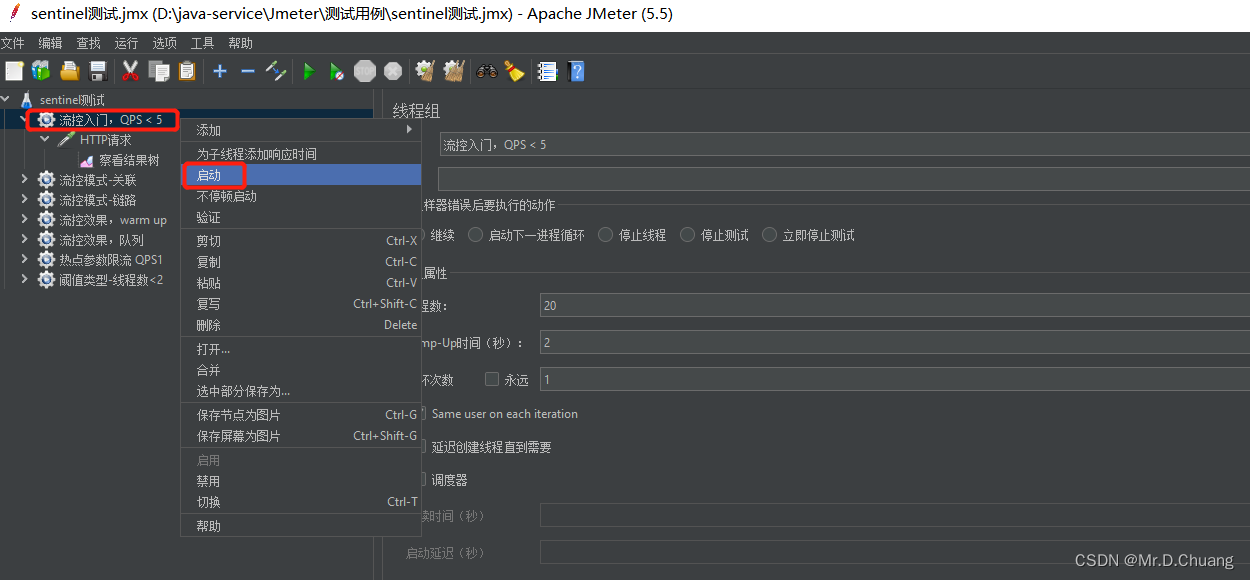This screenshot has height=580, width=1250.
Task: Expand 阈值类型-线程数<2 tree arrow
Action: tap(26, 280)
